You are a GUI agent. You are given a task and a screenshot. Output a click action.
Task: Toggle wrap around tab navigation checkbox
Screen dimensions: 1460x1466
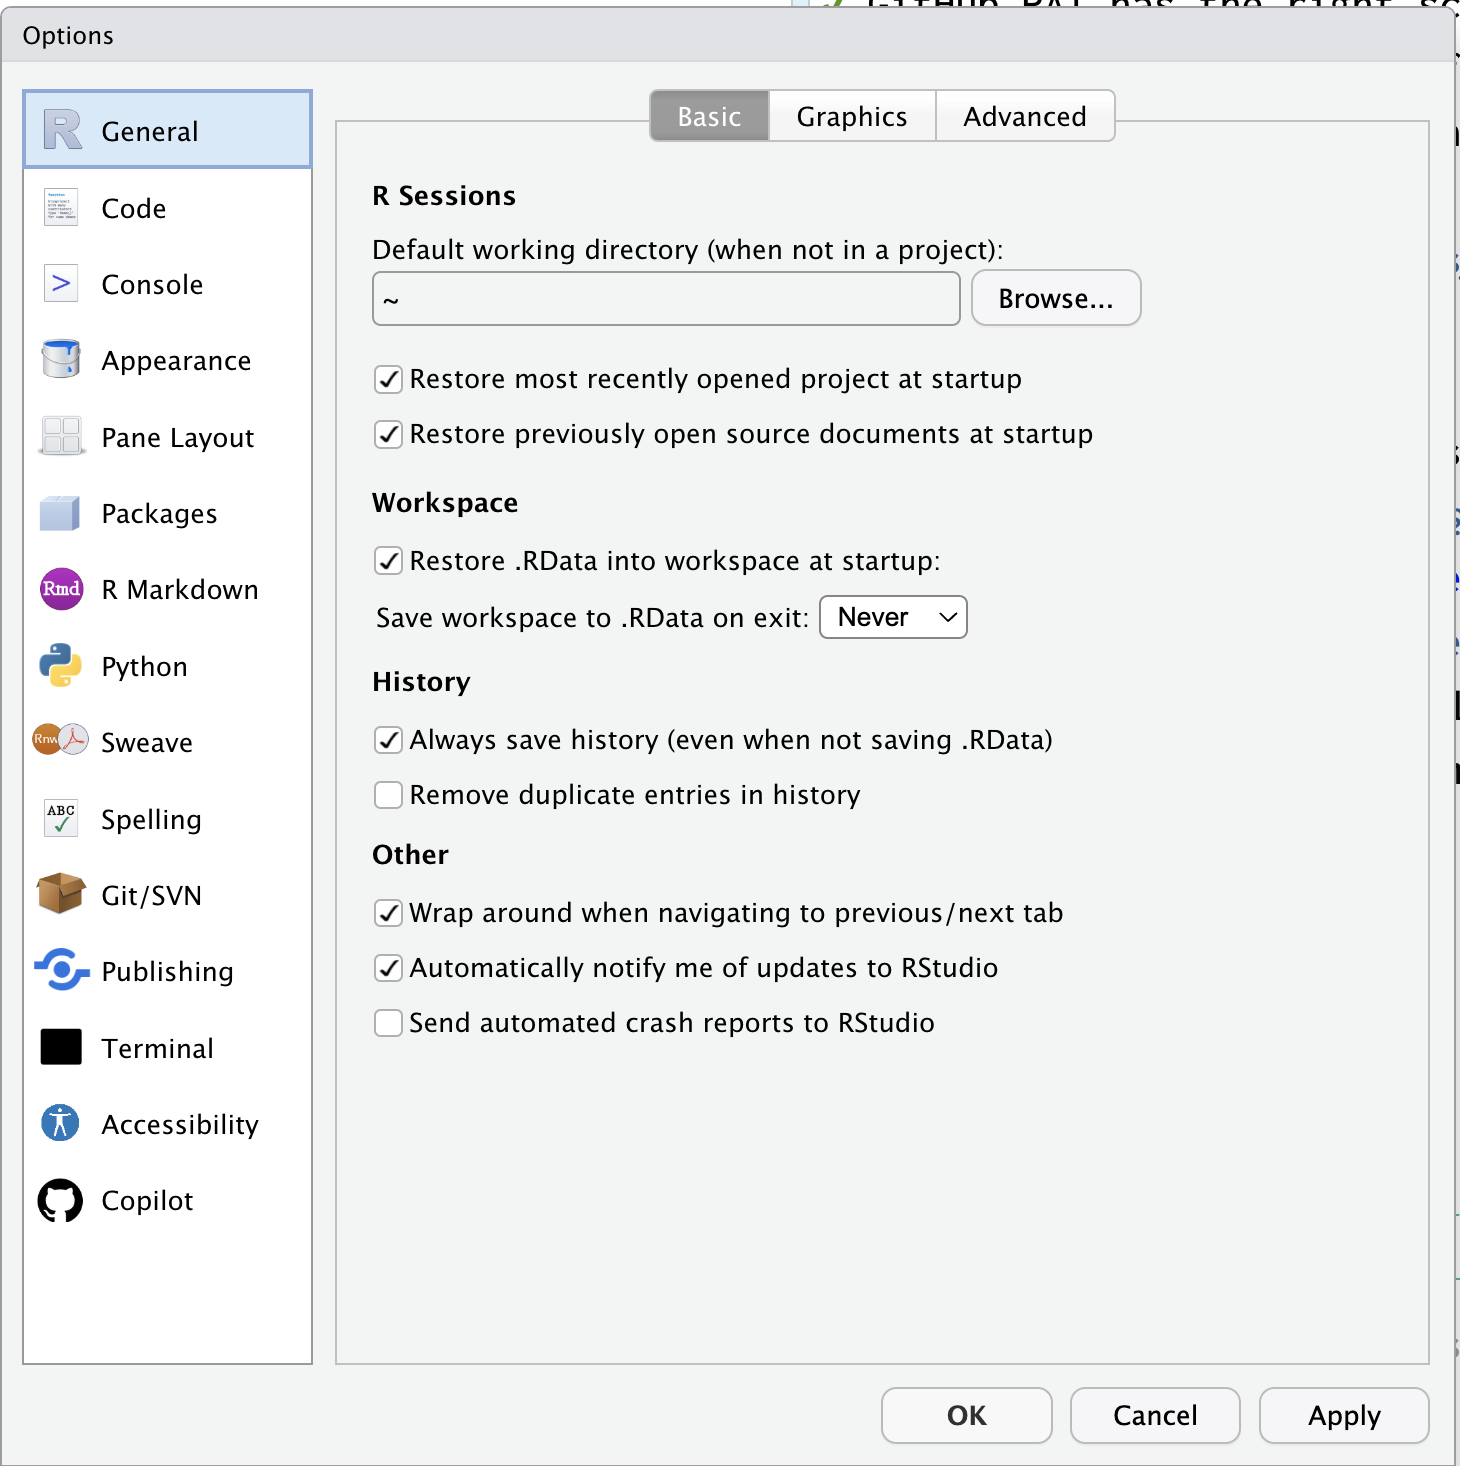click(388, 913)
